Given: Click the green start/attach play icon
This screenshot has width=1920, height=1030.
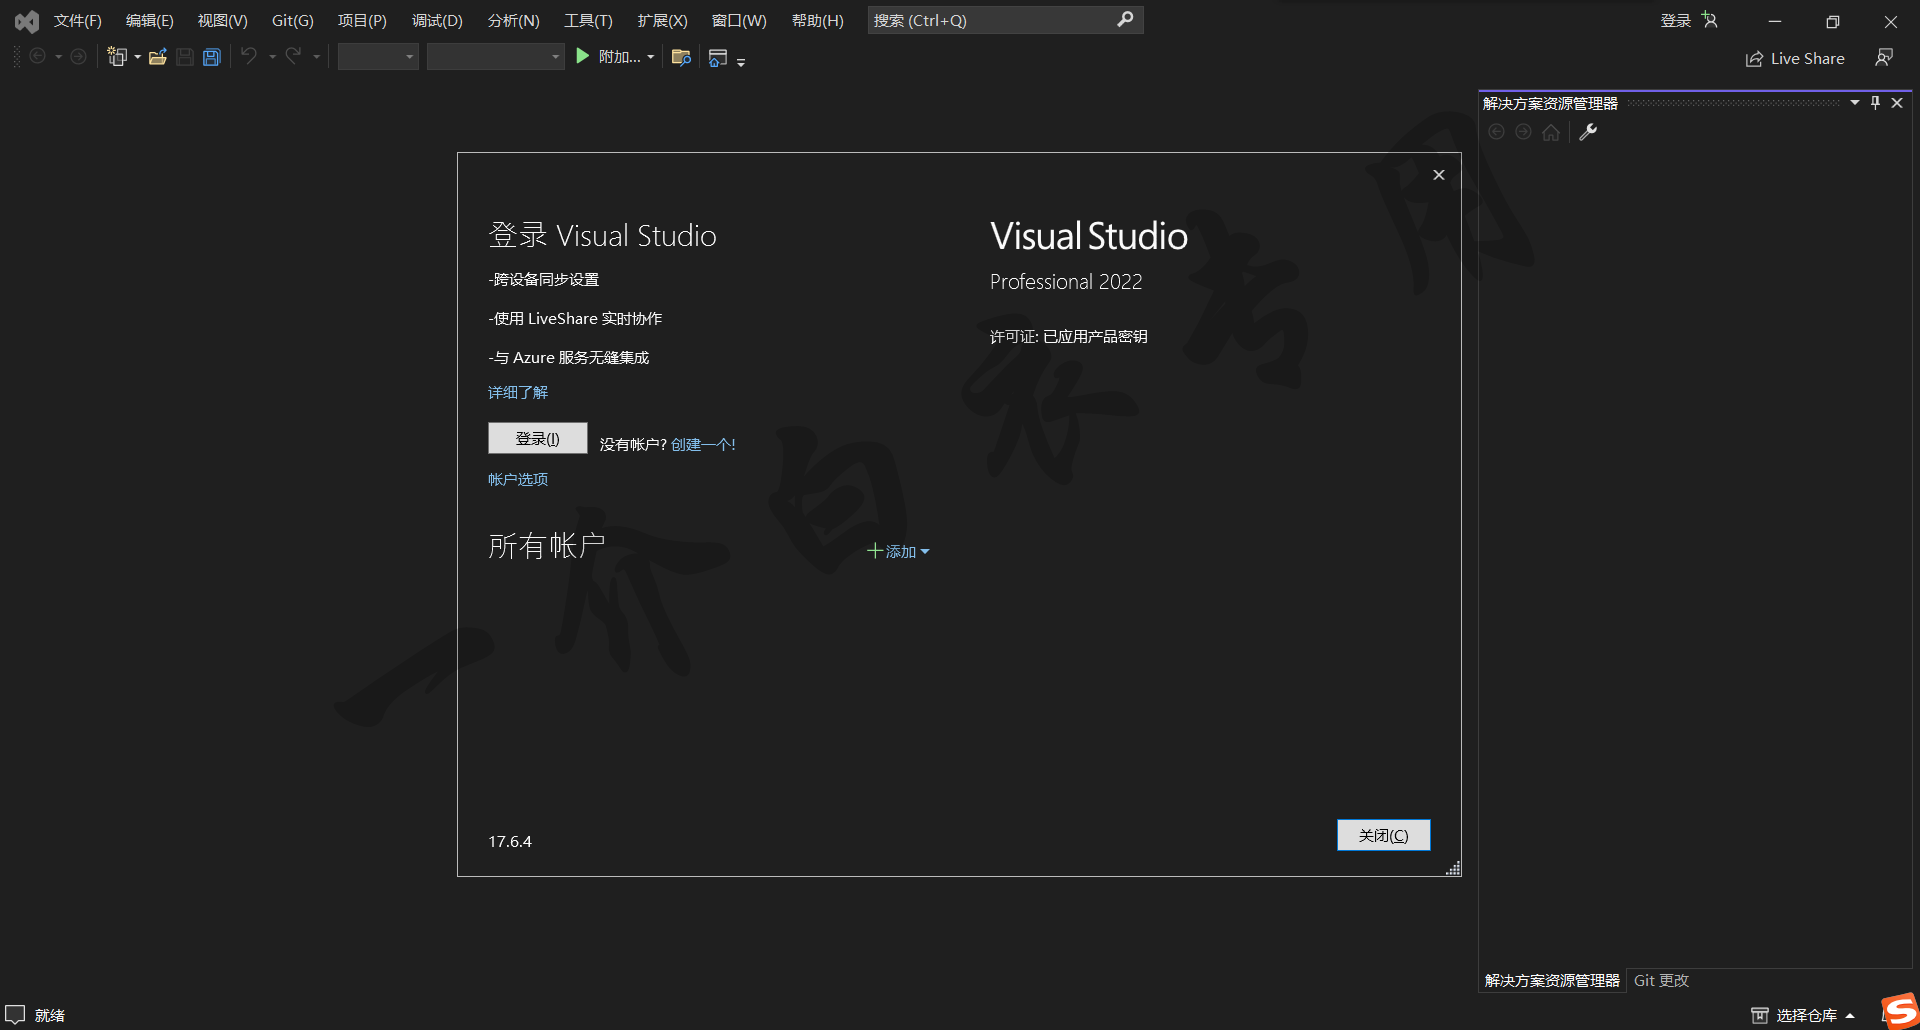Looking at the screenshot, I should tap(583, 57).
